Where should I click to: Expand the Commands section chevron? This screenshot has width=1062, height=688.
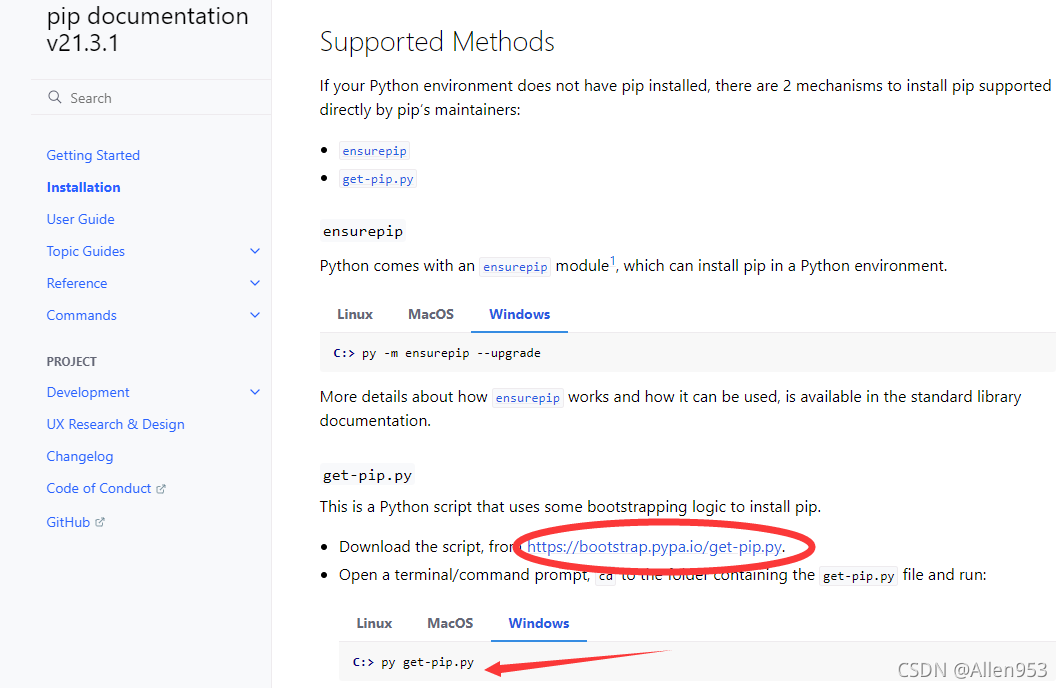click(x=255, y=315)
